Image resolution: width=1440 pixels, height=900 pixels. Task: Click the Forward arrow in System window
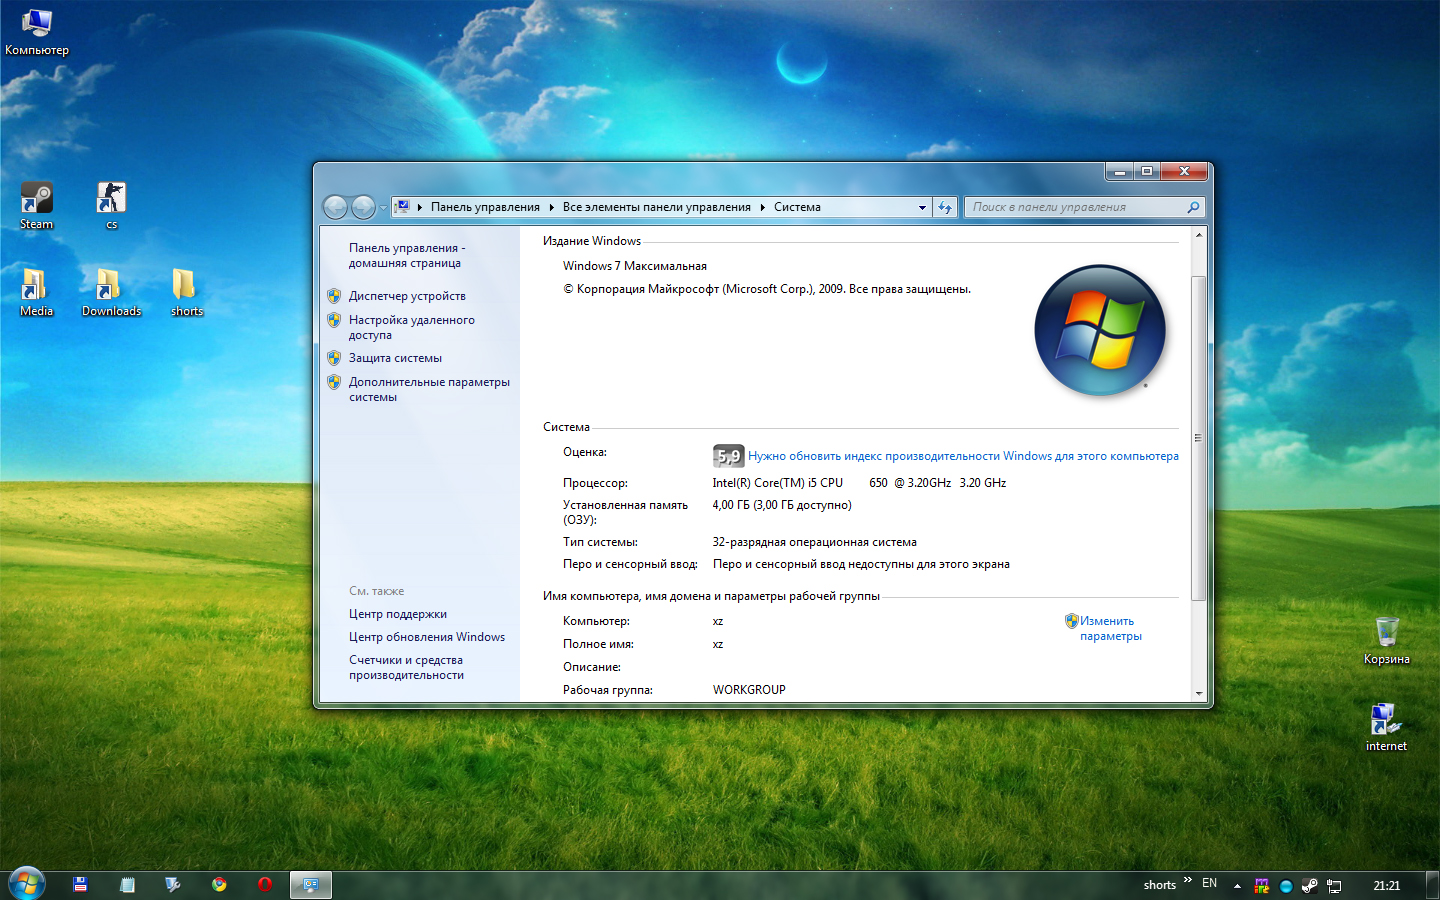coord(363,207)
